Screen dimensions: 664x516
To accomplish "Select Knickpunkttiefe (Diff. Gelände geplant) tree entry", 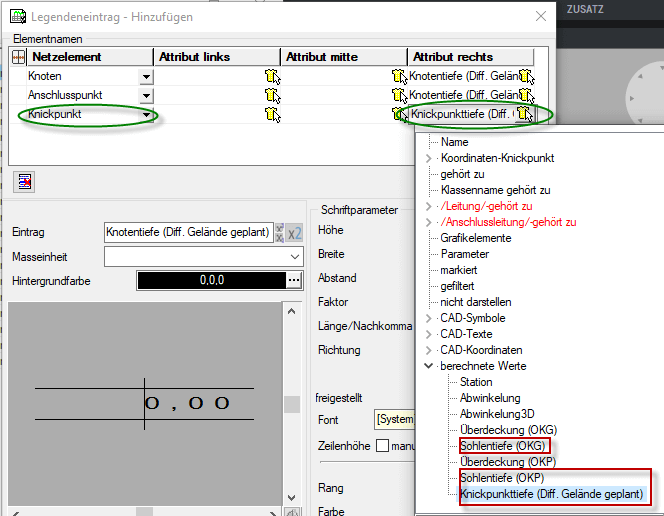I will pyautogui.click(x=551, y=494).
